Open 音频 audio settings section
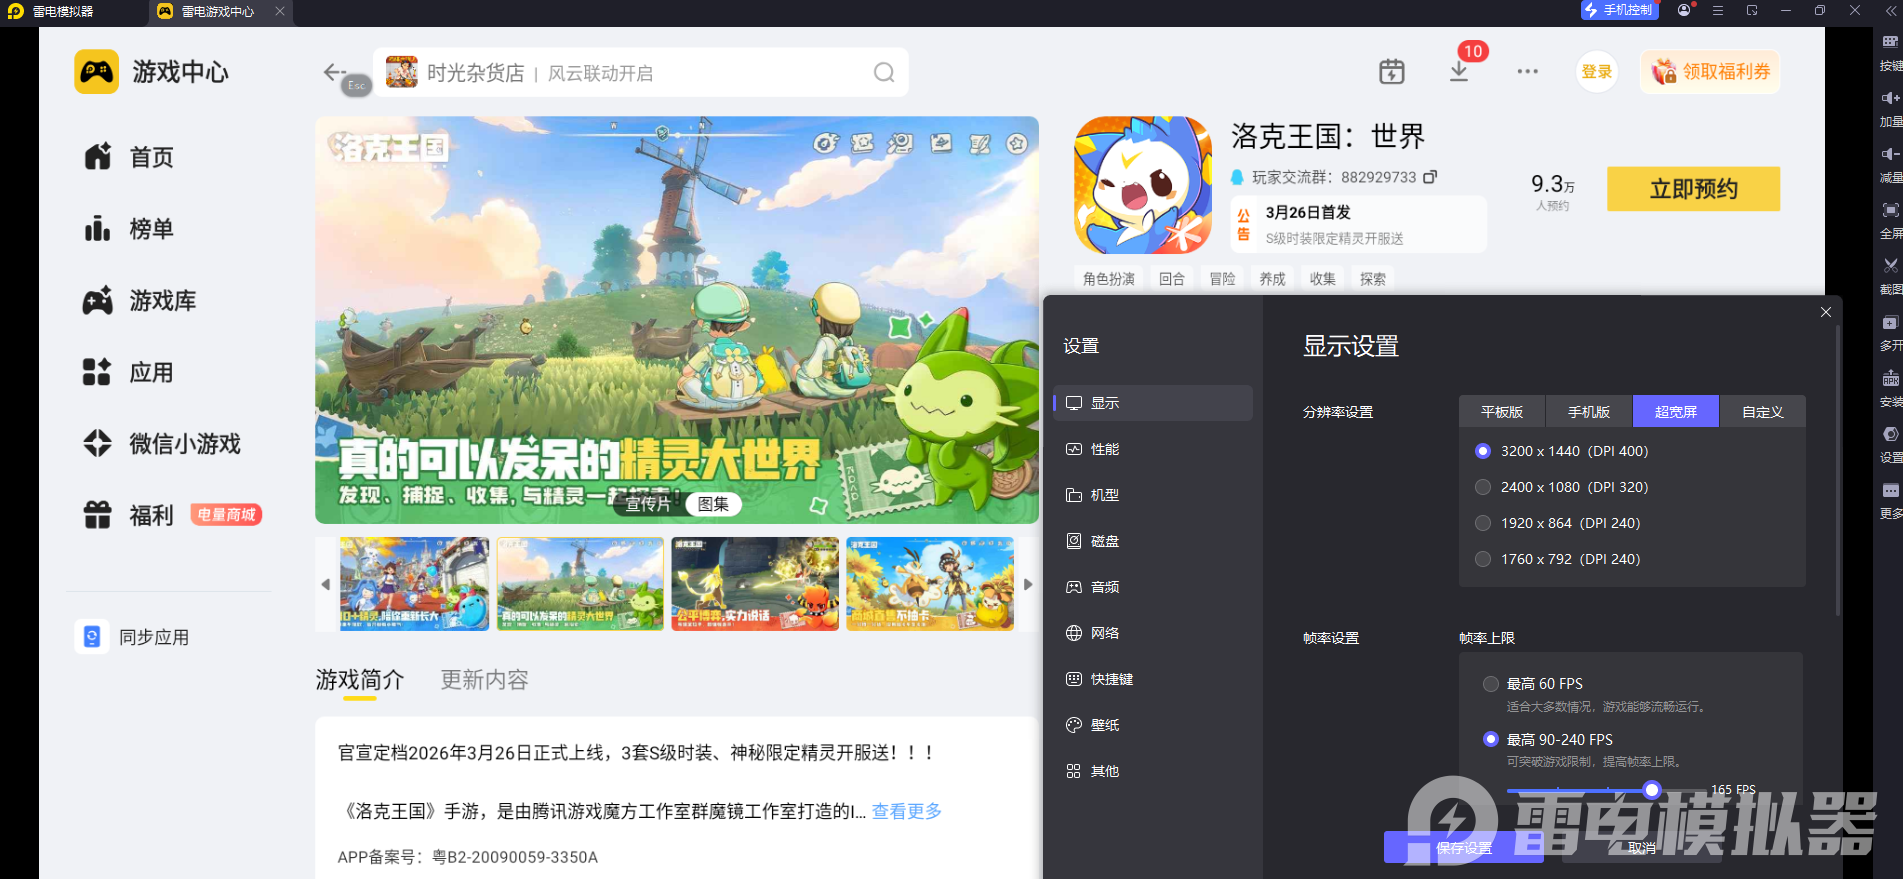 [1153, 587]
